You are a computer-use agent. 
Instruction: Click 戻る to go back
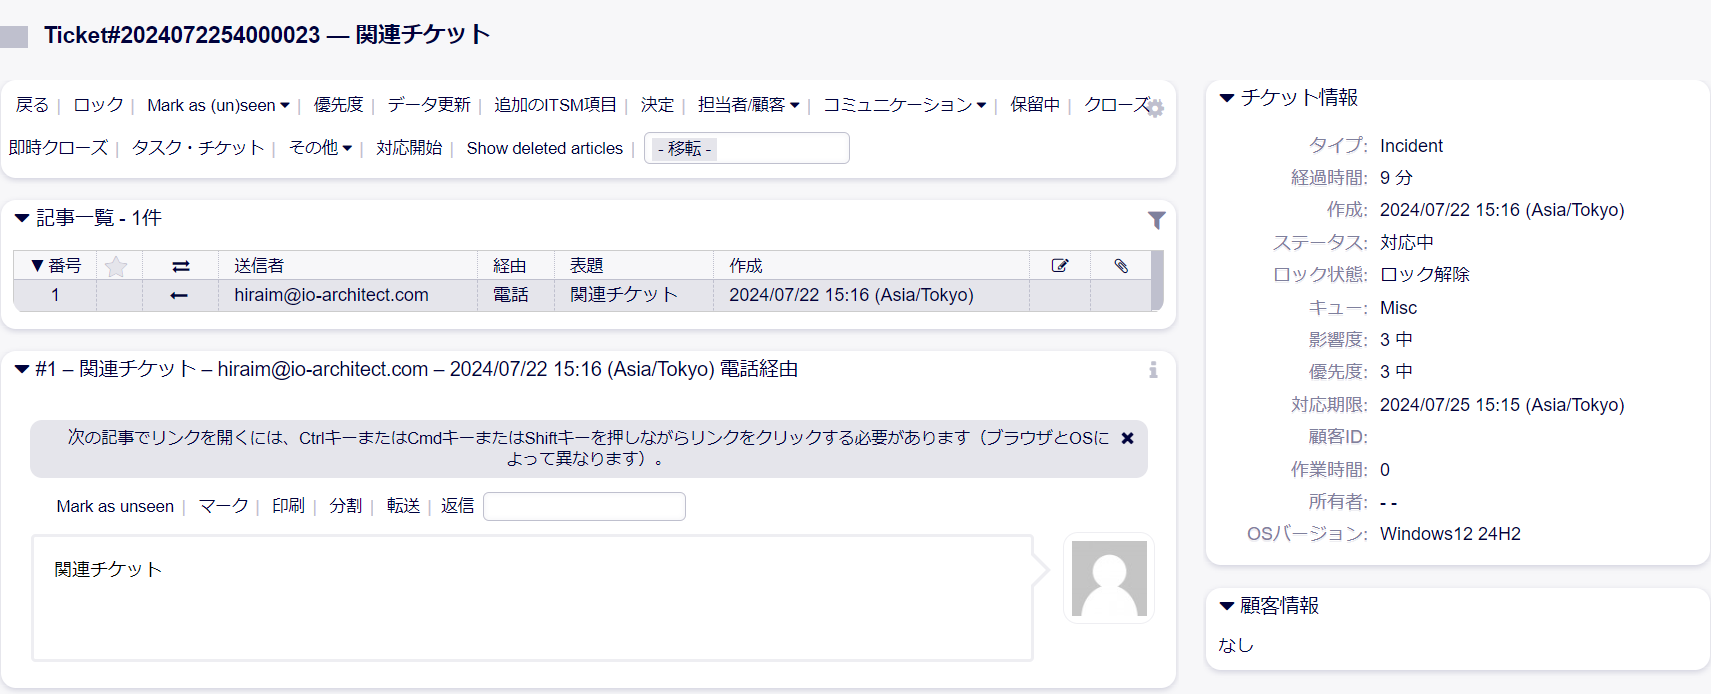click(x=32, y=105)
